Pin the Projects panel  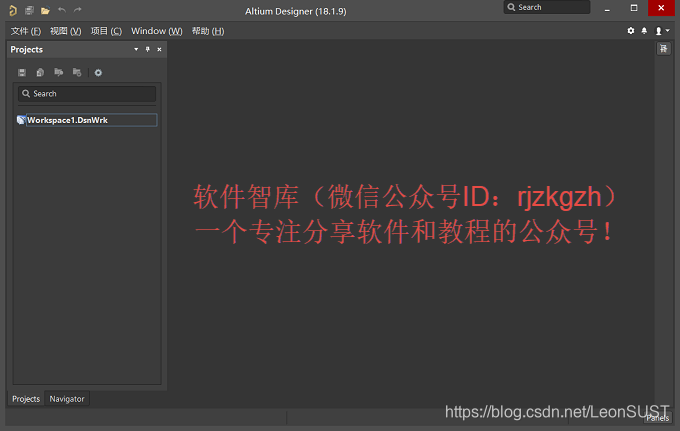pyautogui.click(x=147, y=49)
